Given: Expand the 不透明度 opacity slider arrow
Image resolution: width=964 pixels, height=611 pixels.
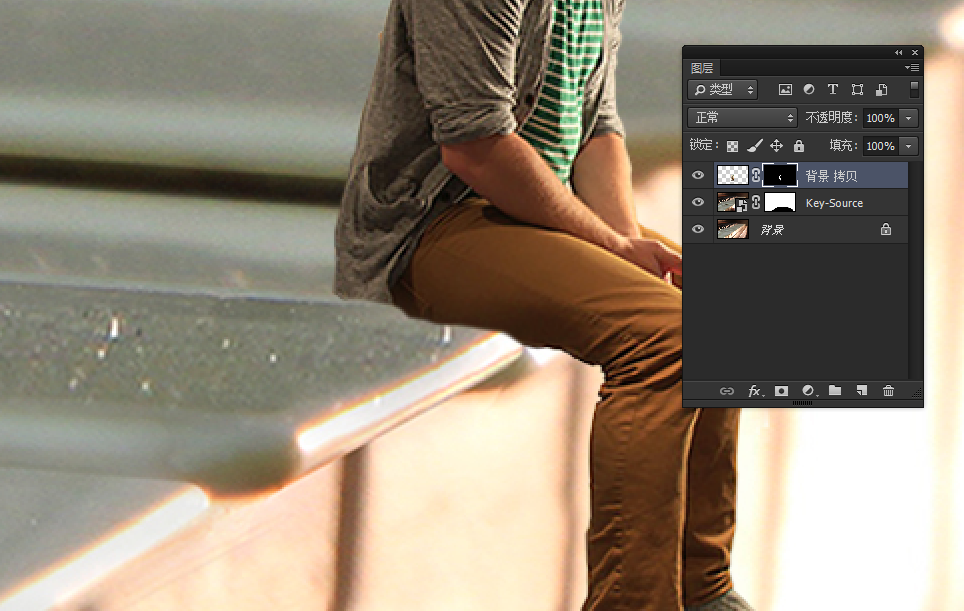Looking at the screenshot, I should click(908, 118).
